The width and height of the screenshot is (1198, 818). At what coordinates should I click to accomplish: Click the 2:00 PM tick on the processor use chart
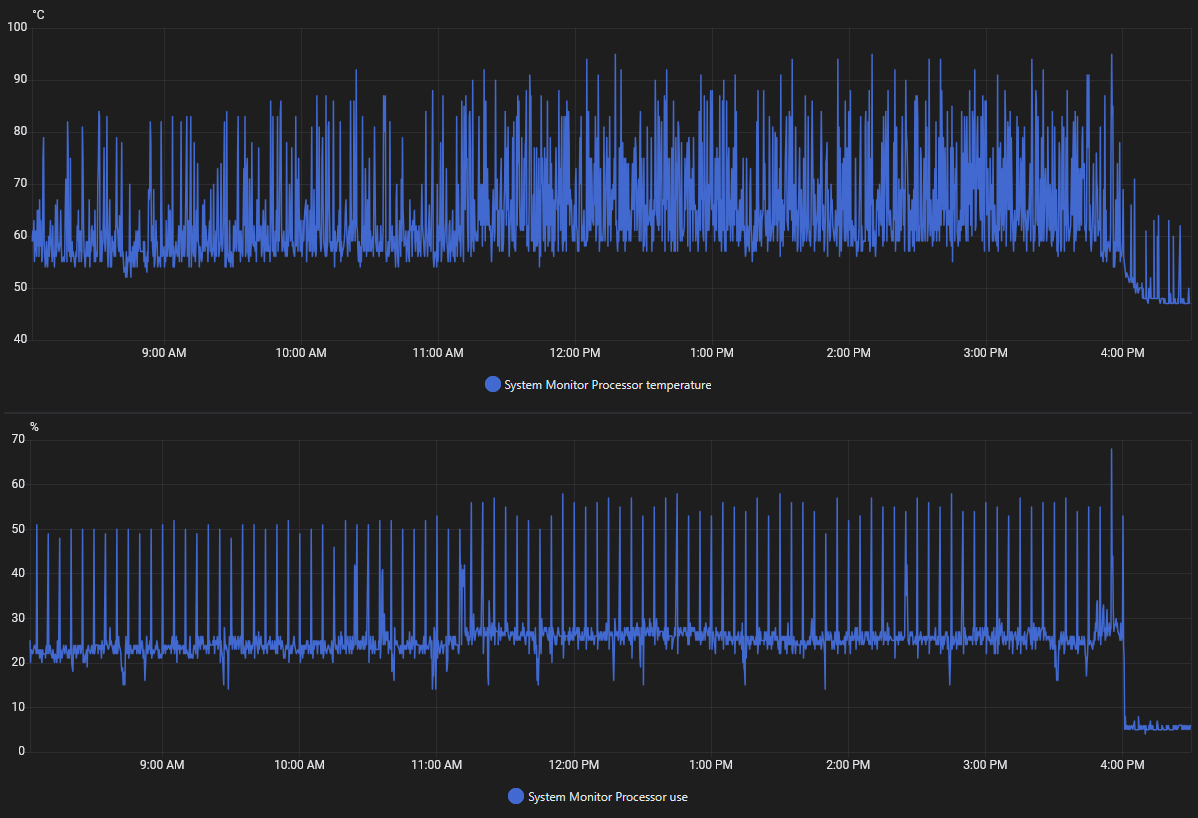point(848,765)
